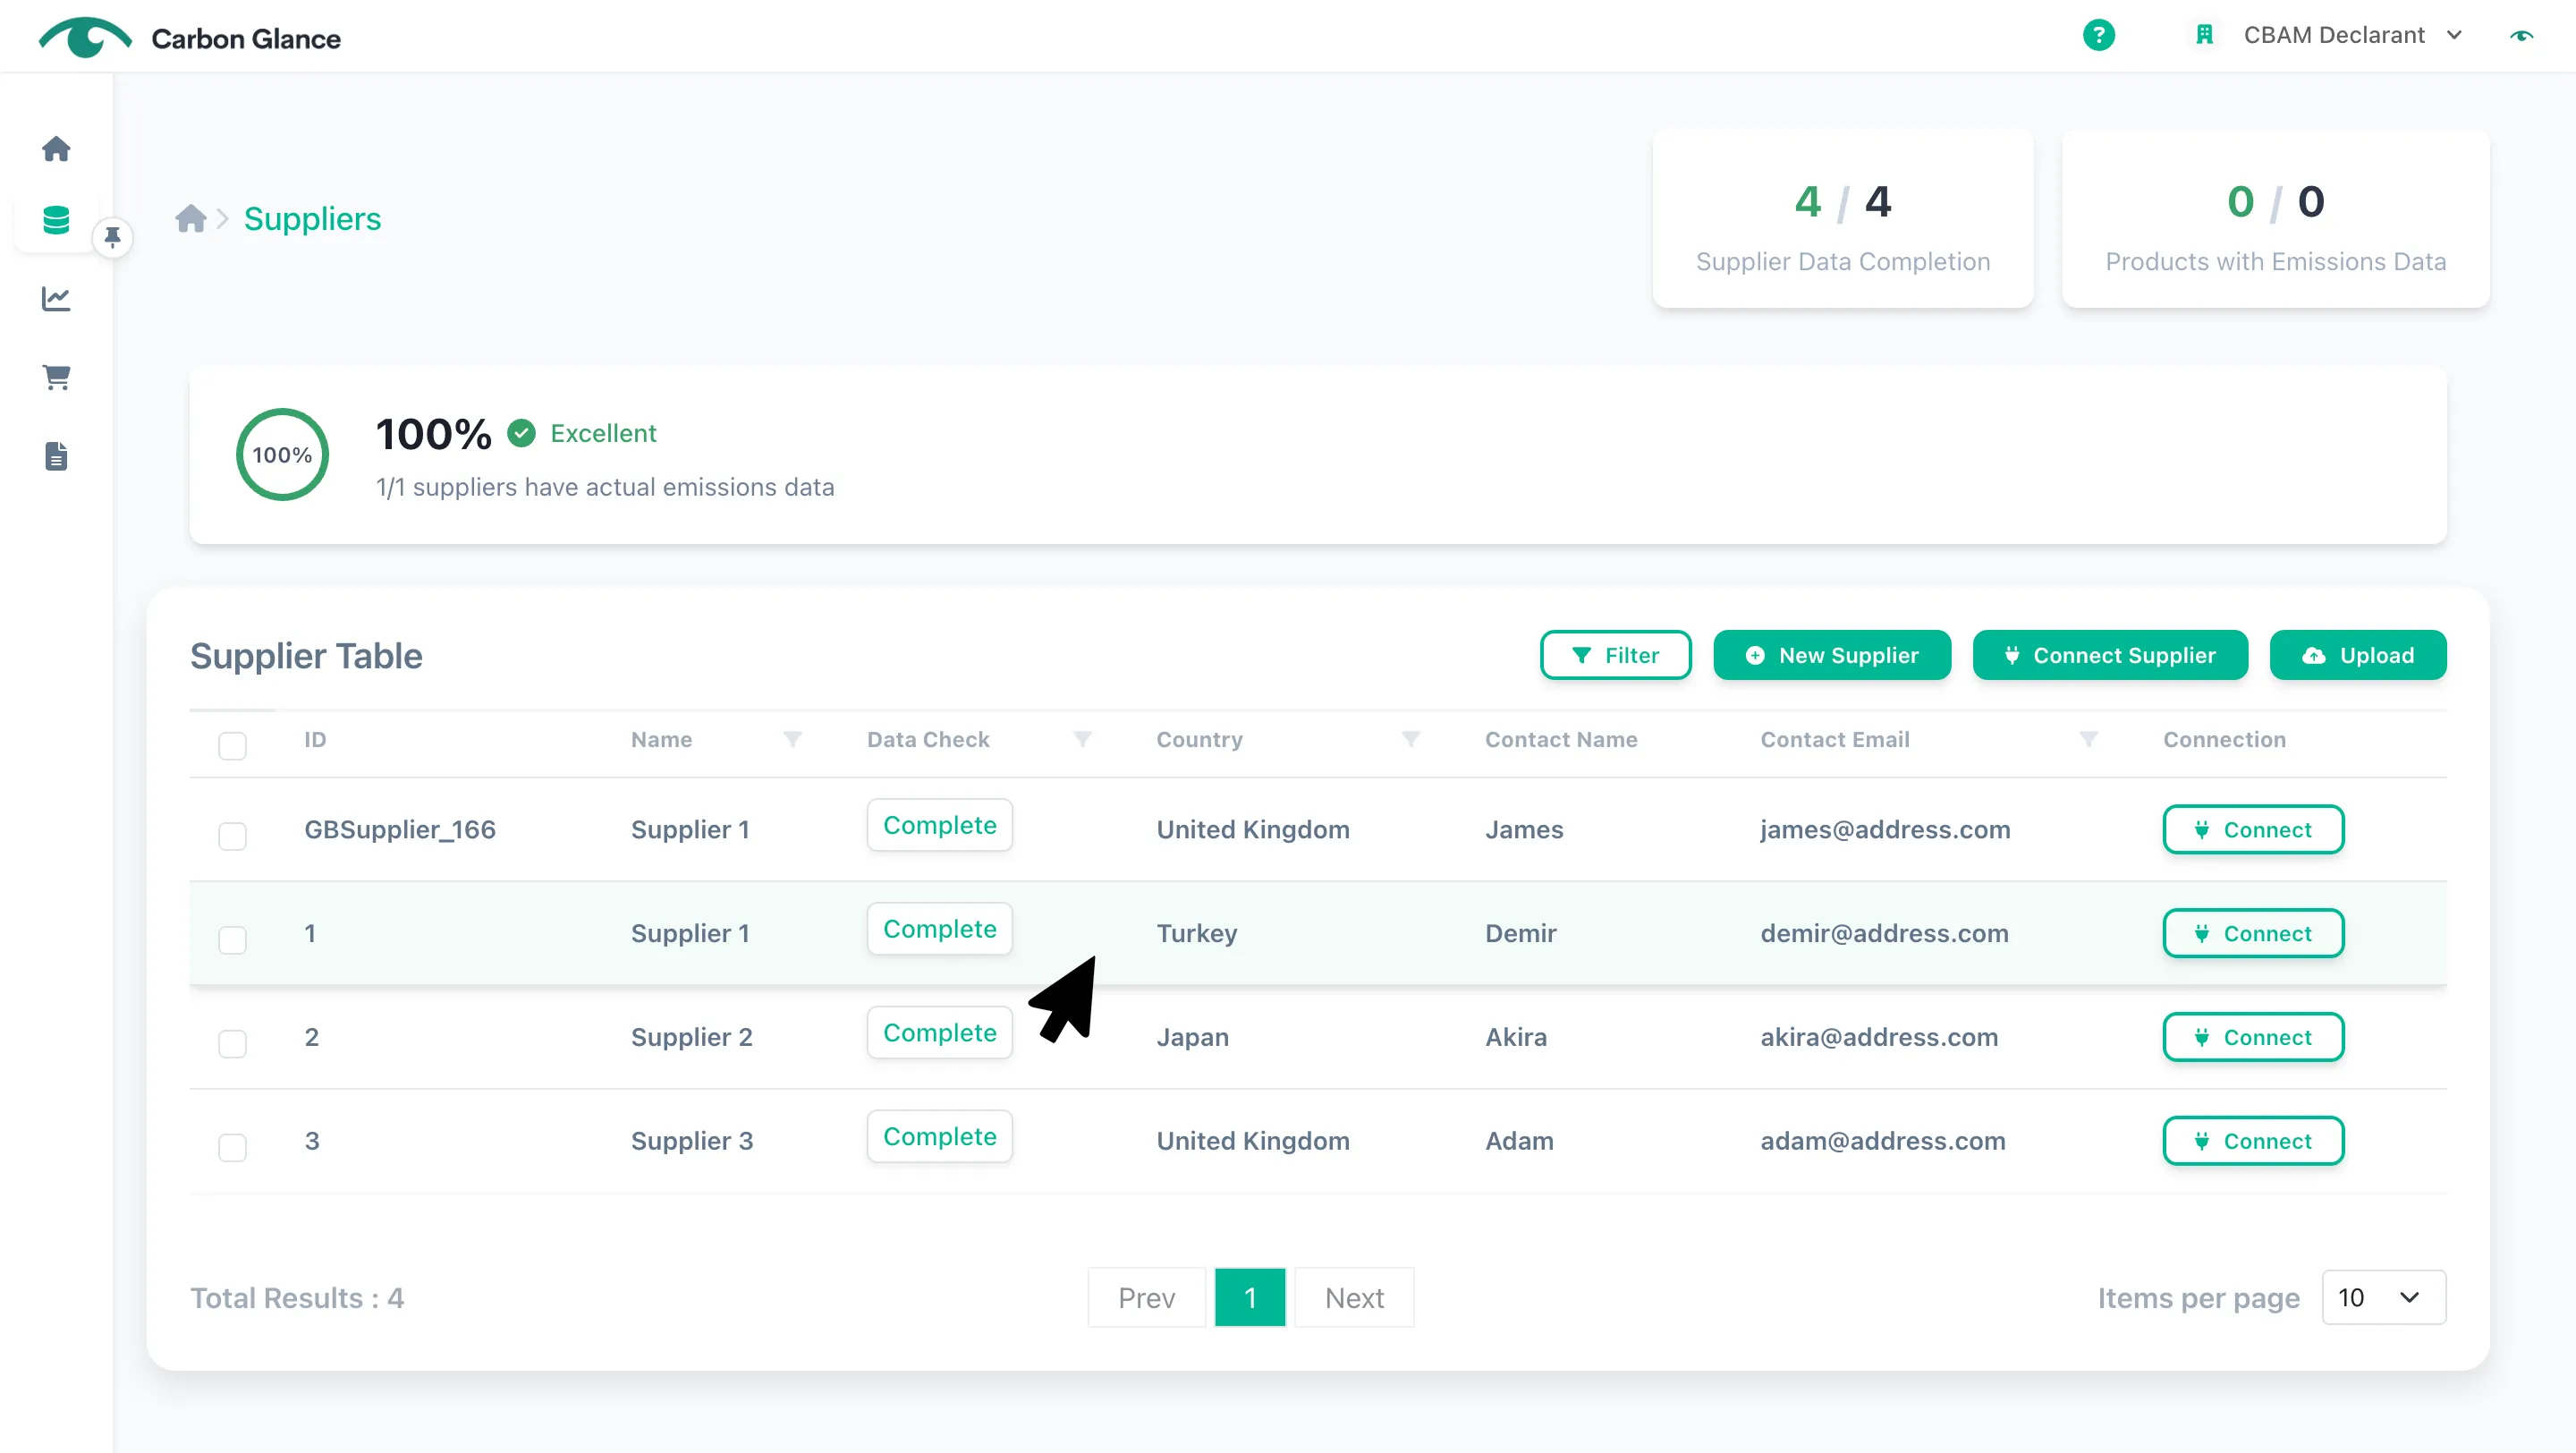Click contact name Adam

point(1519,1141)
